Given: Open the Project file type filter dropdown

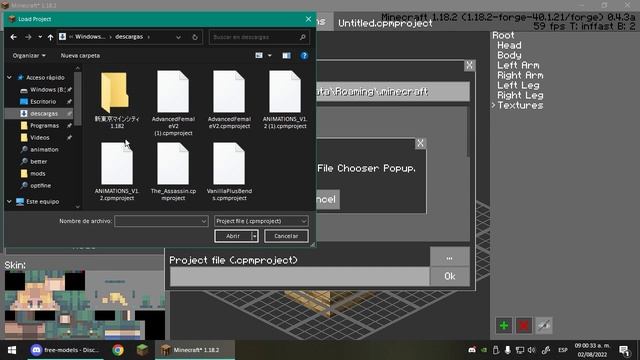Looking at the screenshot, I should 261,221.
